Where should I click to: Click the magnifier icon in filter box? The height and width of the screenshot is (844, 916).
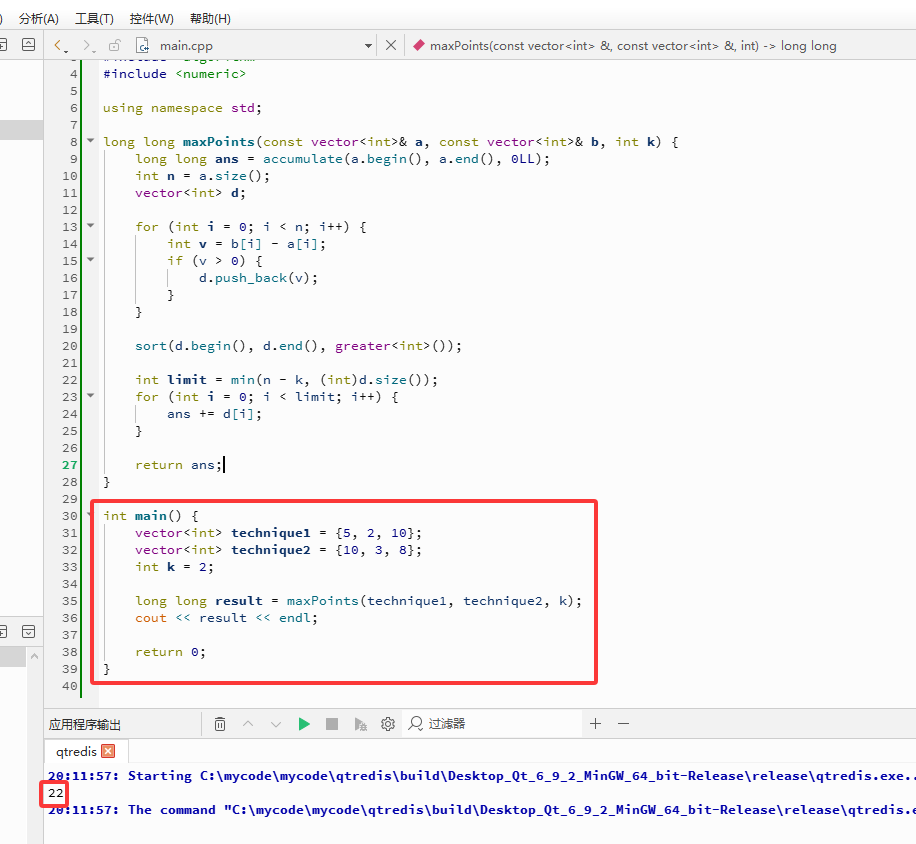pyautogui.click(x=415, y=724)
